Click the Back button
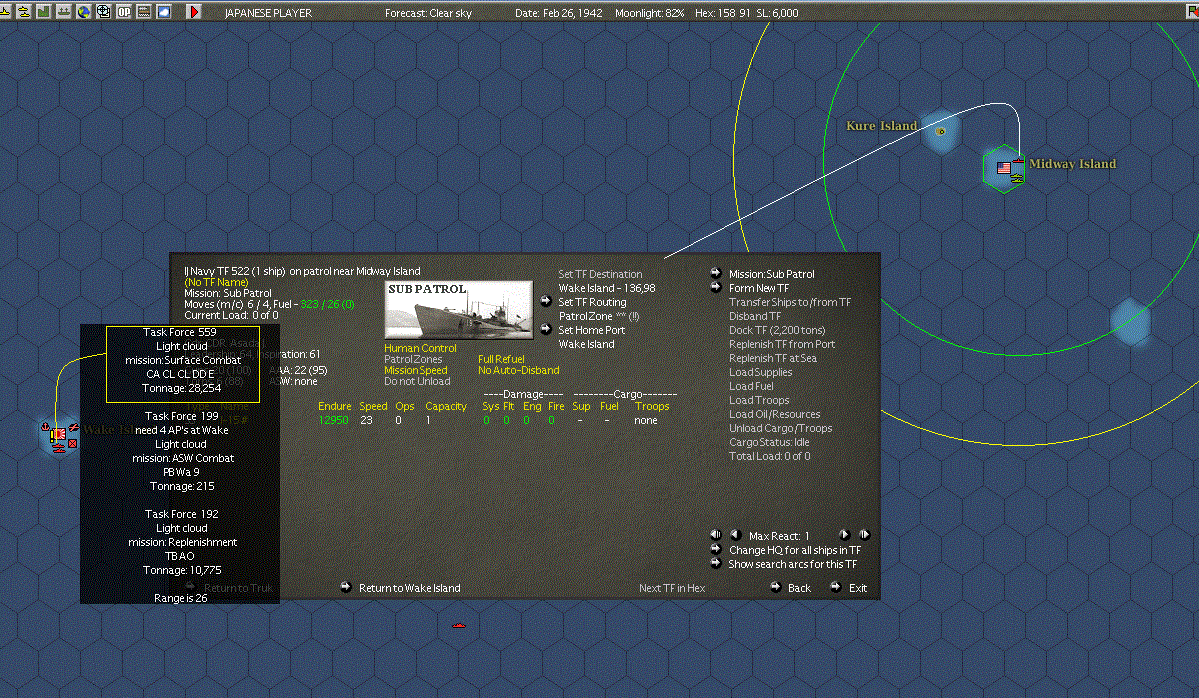The width and height of the screenshot is (1199, 698). coord(799,588)
